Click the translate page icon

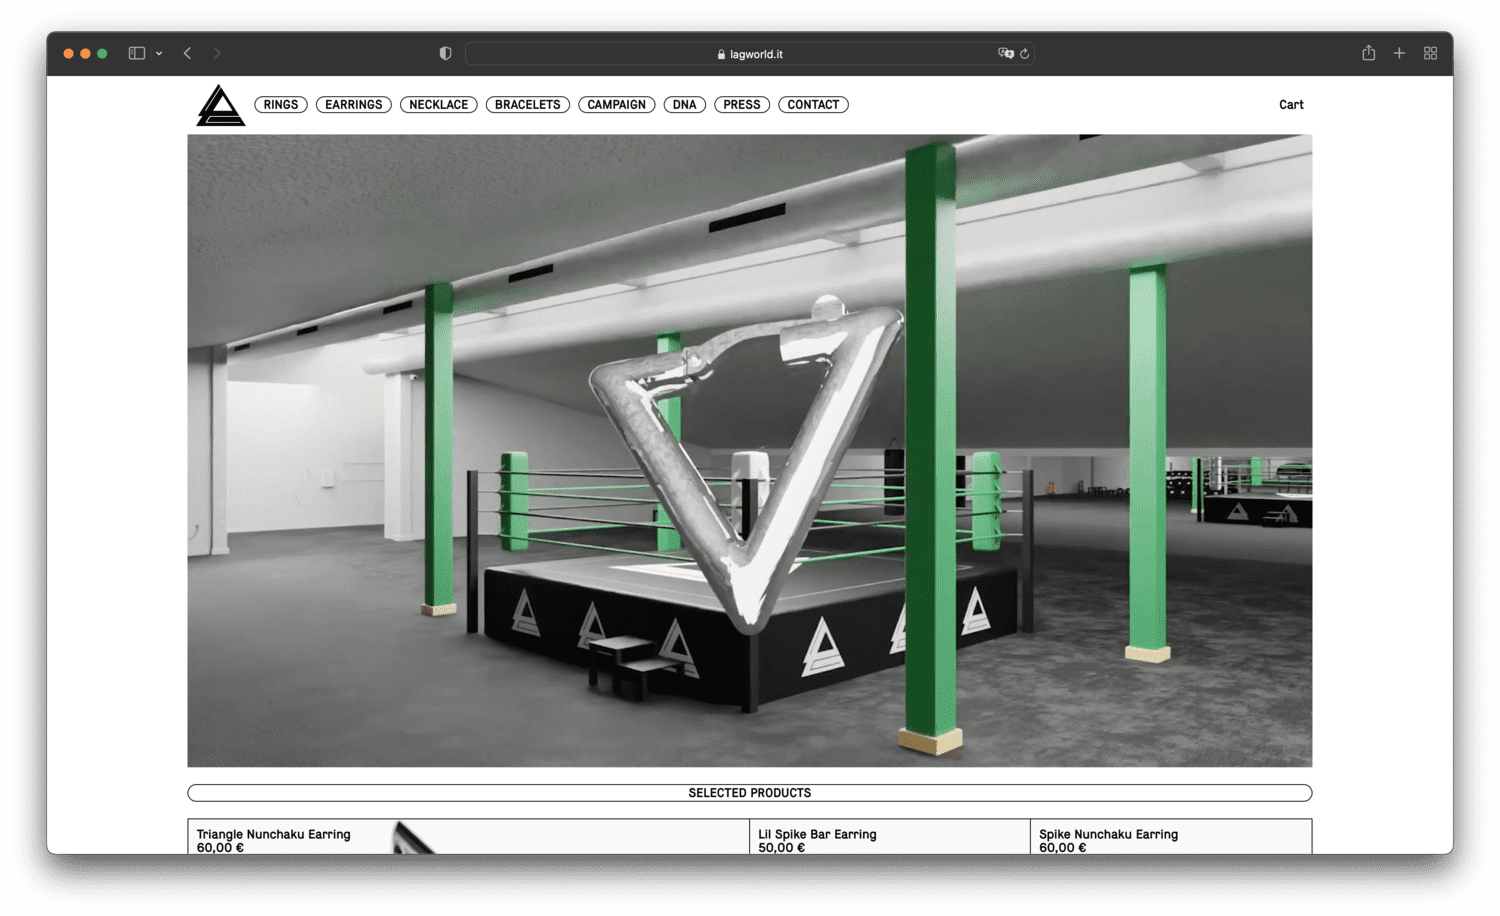click(x=1005, y=53)
